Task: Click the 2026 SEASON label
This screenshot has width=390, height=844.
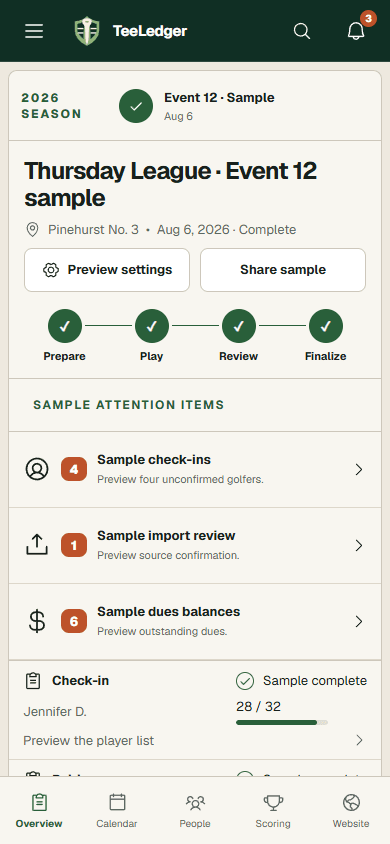Action: pyautogui.click(x=52, y=106)
